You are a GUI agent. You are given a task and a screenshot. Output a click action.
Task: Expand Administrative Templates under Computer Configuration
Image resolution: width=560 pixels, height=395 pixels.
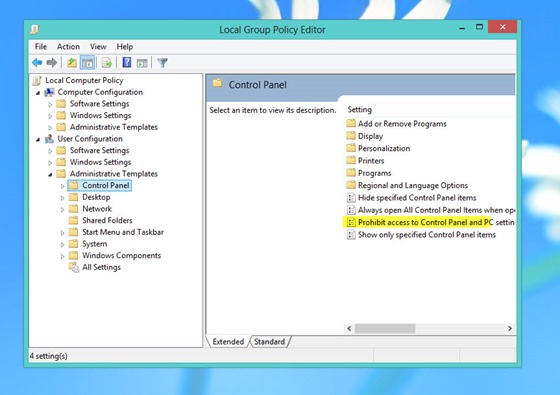pyautogui.click(x=50, y=128)
